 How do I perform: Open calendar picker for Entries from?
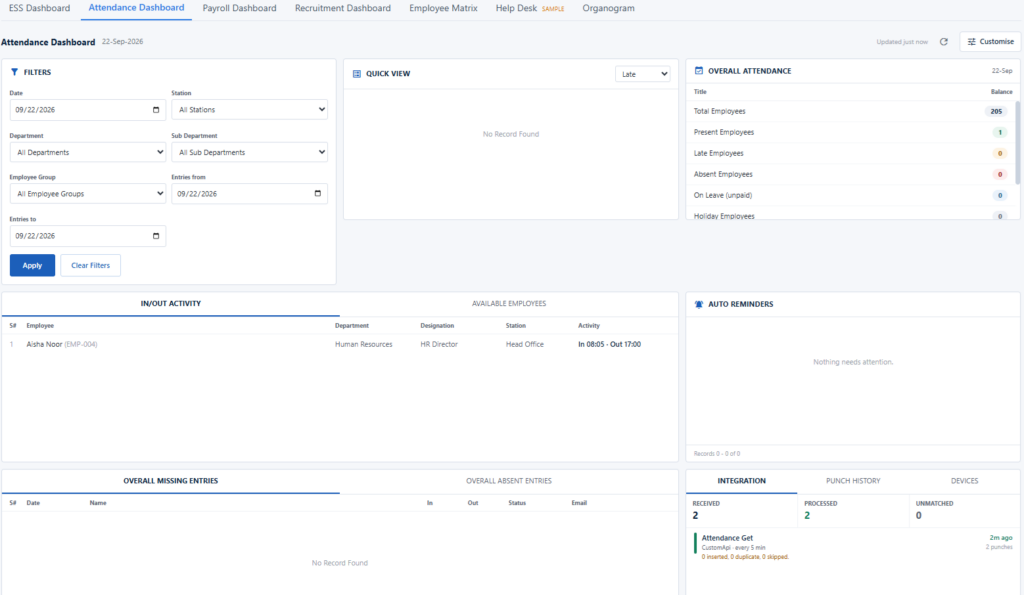(x=317, y=193)
